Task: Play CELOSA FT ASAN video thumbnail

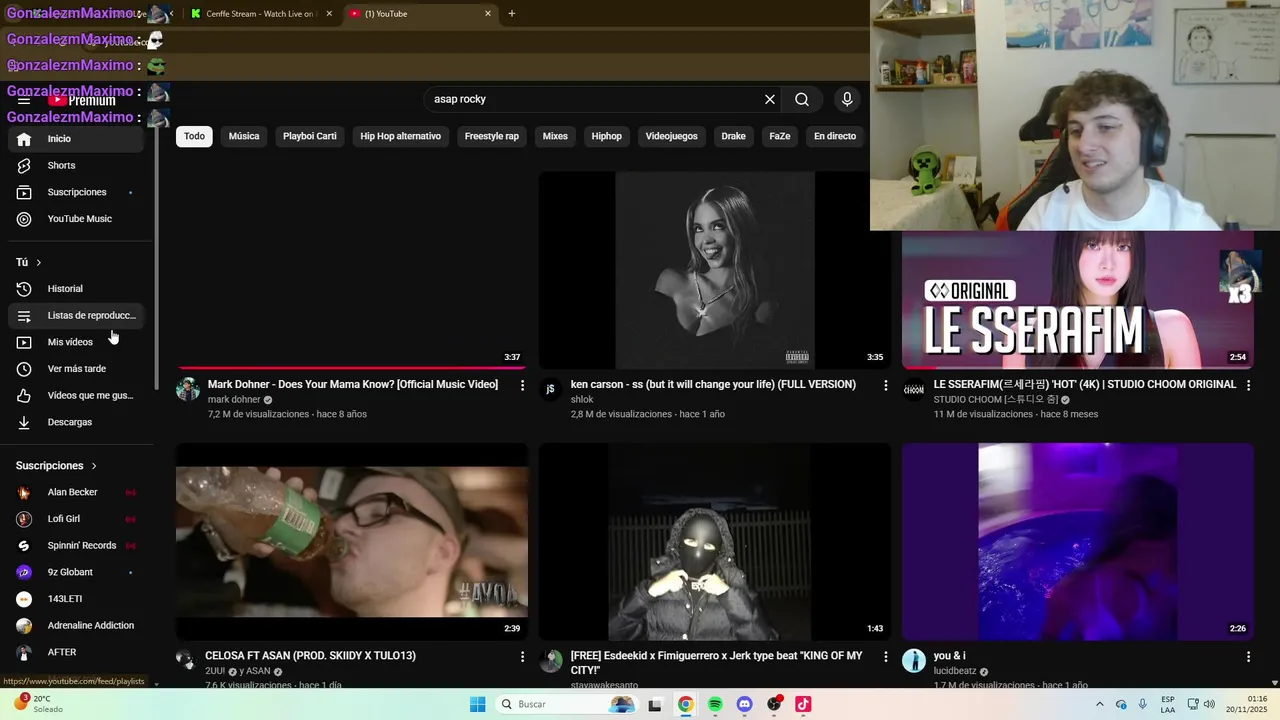Action: (352, 541)
